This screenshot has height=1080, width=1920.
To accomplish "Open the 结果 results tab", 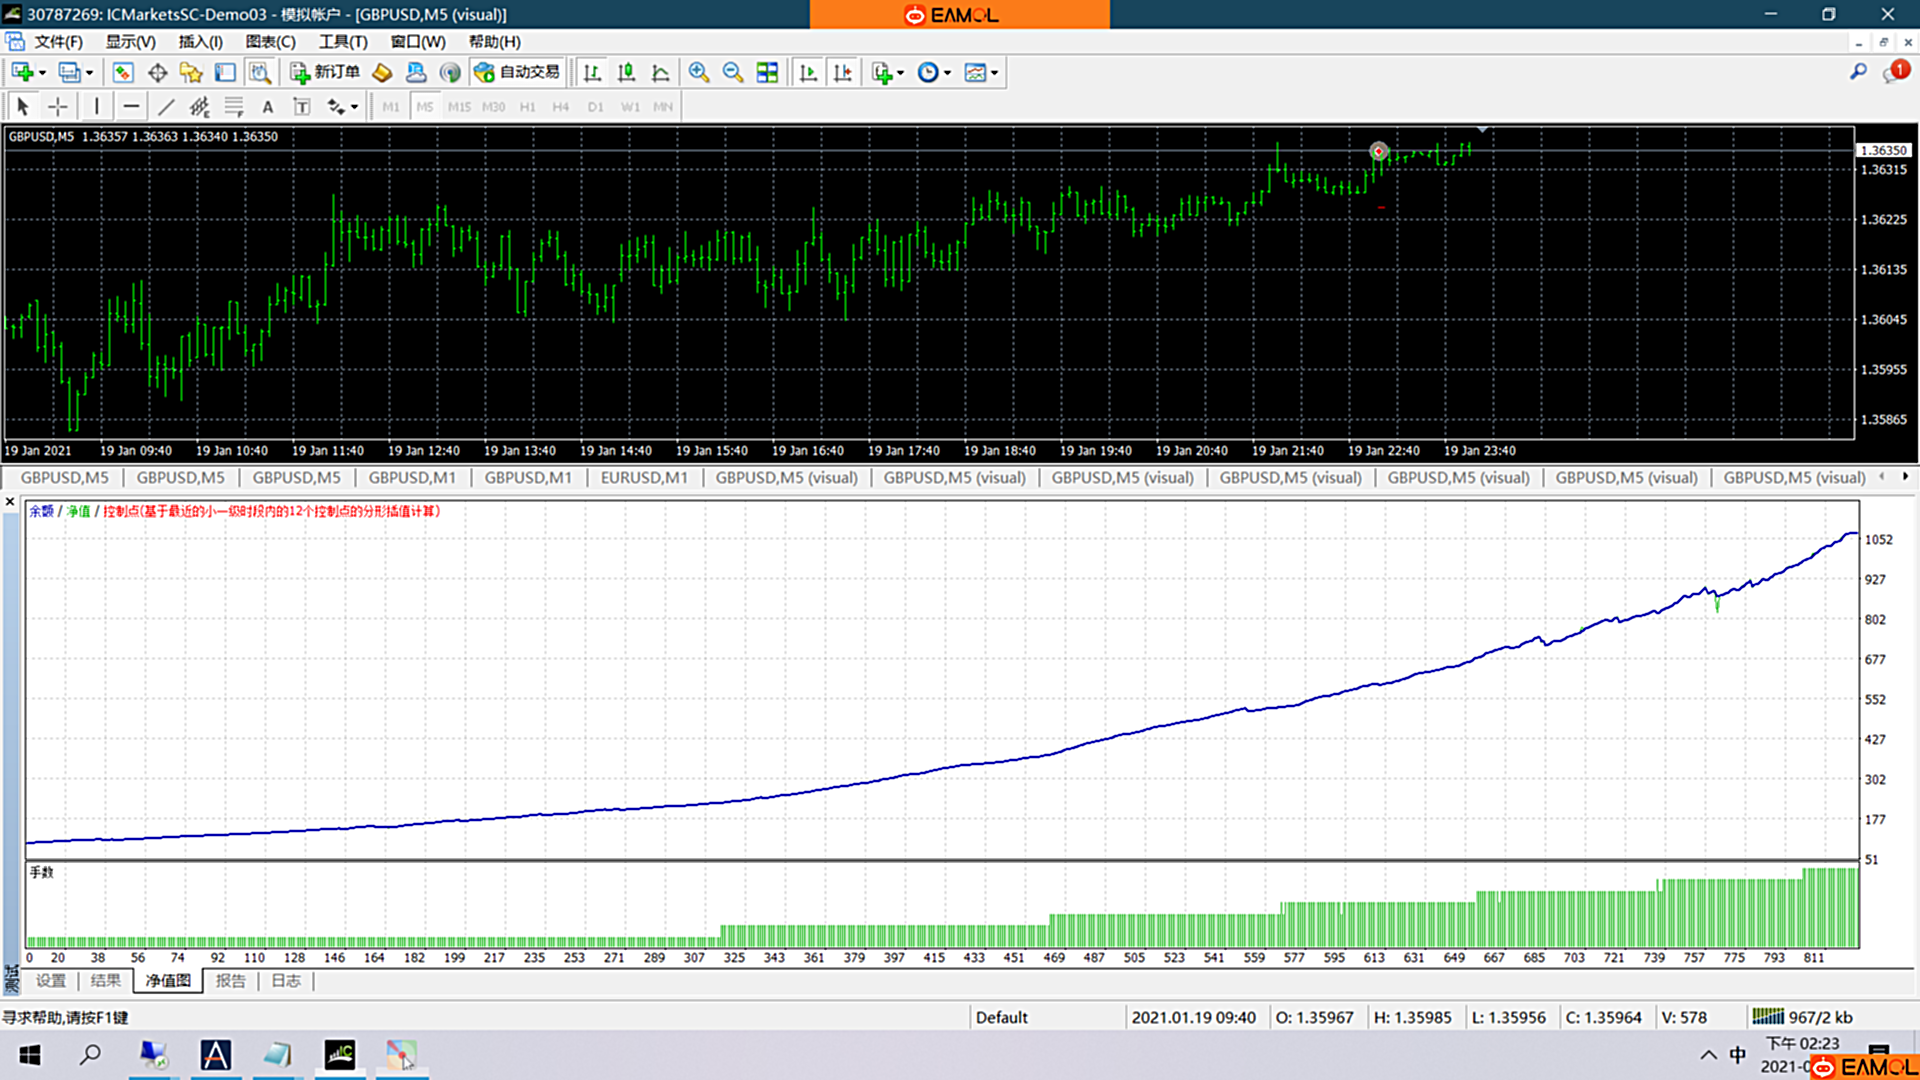I will (x=106, y=981).
